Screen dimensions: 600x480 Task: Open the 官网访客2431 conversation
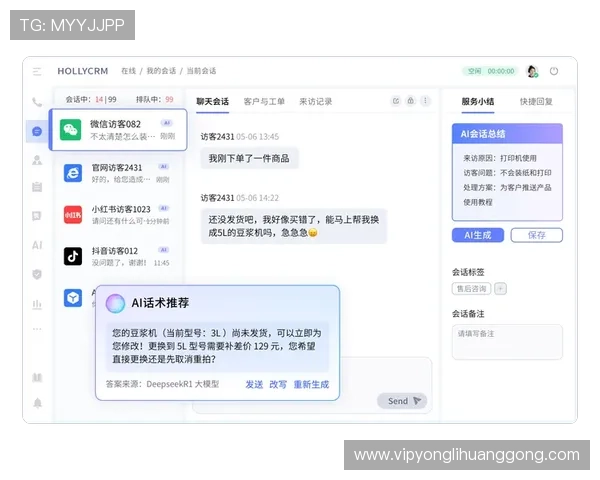119,173
